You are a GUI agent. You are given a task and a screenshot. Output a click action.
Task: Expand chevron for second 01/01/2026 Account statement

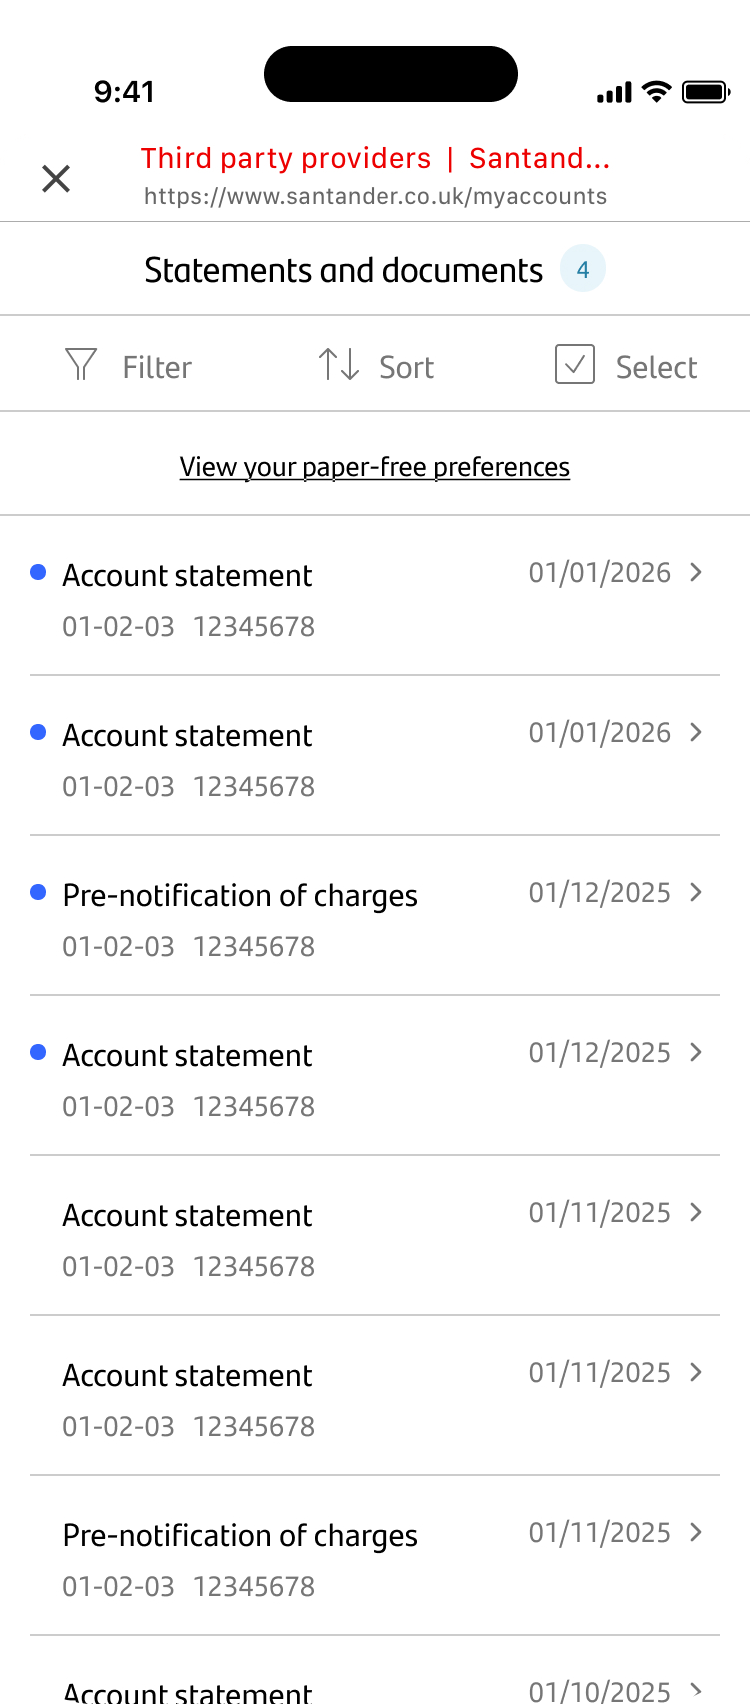[697, 732]
